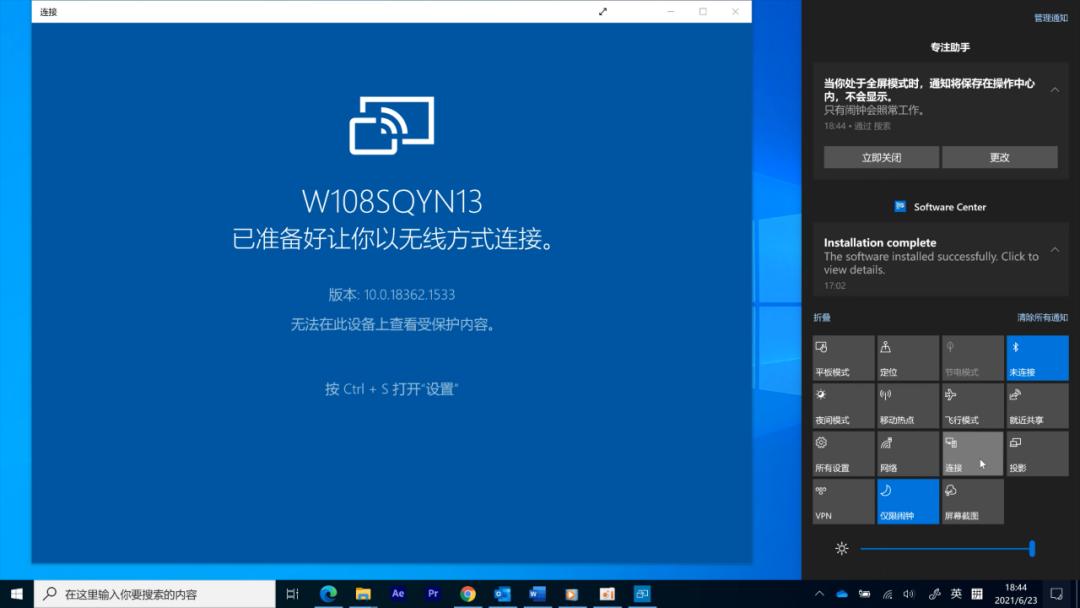Expand hidden icons in the system tray
The height and width of the screenshot is (608, 1080).
click(x=819, y=594)
